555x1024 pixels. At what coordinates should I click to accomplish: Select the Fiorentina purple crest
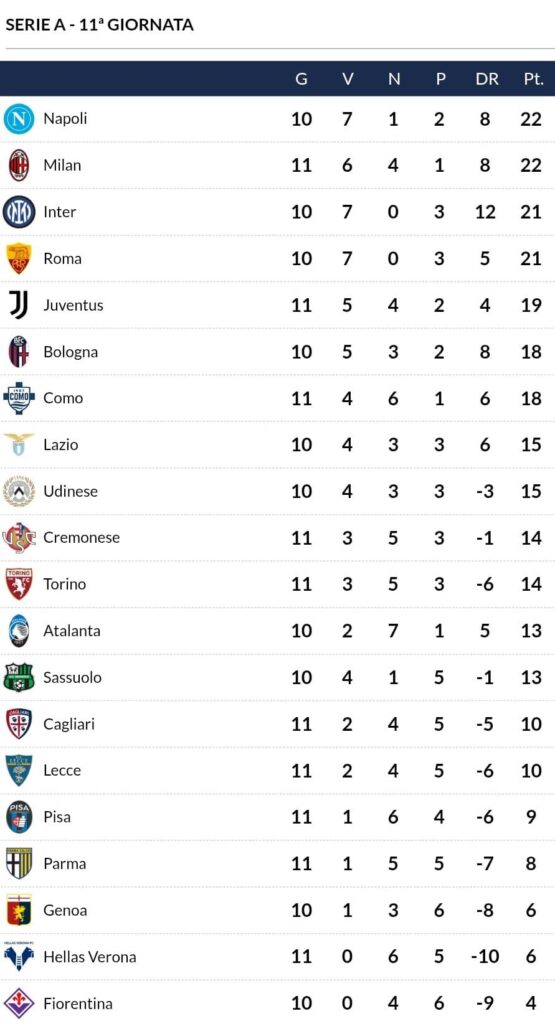[x=19, y=1004]
